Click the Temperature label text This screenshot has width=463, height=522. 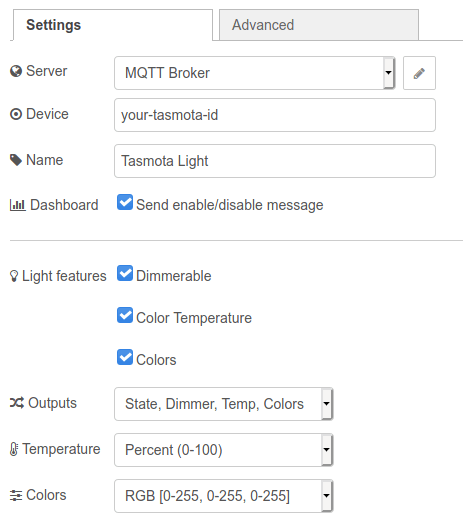coord(61,449)
